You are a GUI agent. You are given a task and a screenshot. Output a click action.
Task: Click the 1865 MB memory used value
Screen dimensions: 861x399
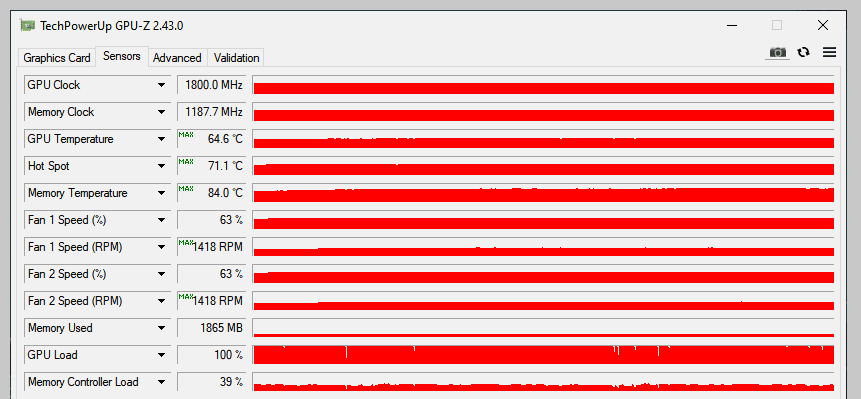[212, 328]
